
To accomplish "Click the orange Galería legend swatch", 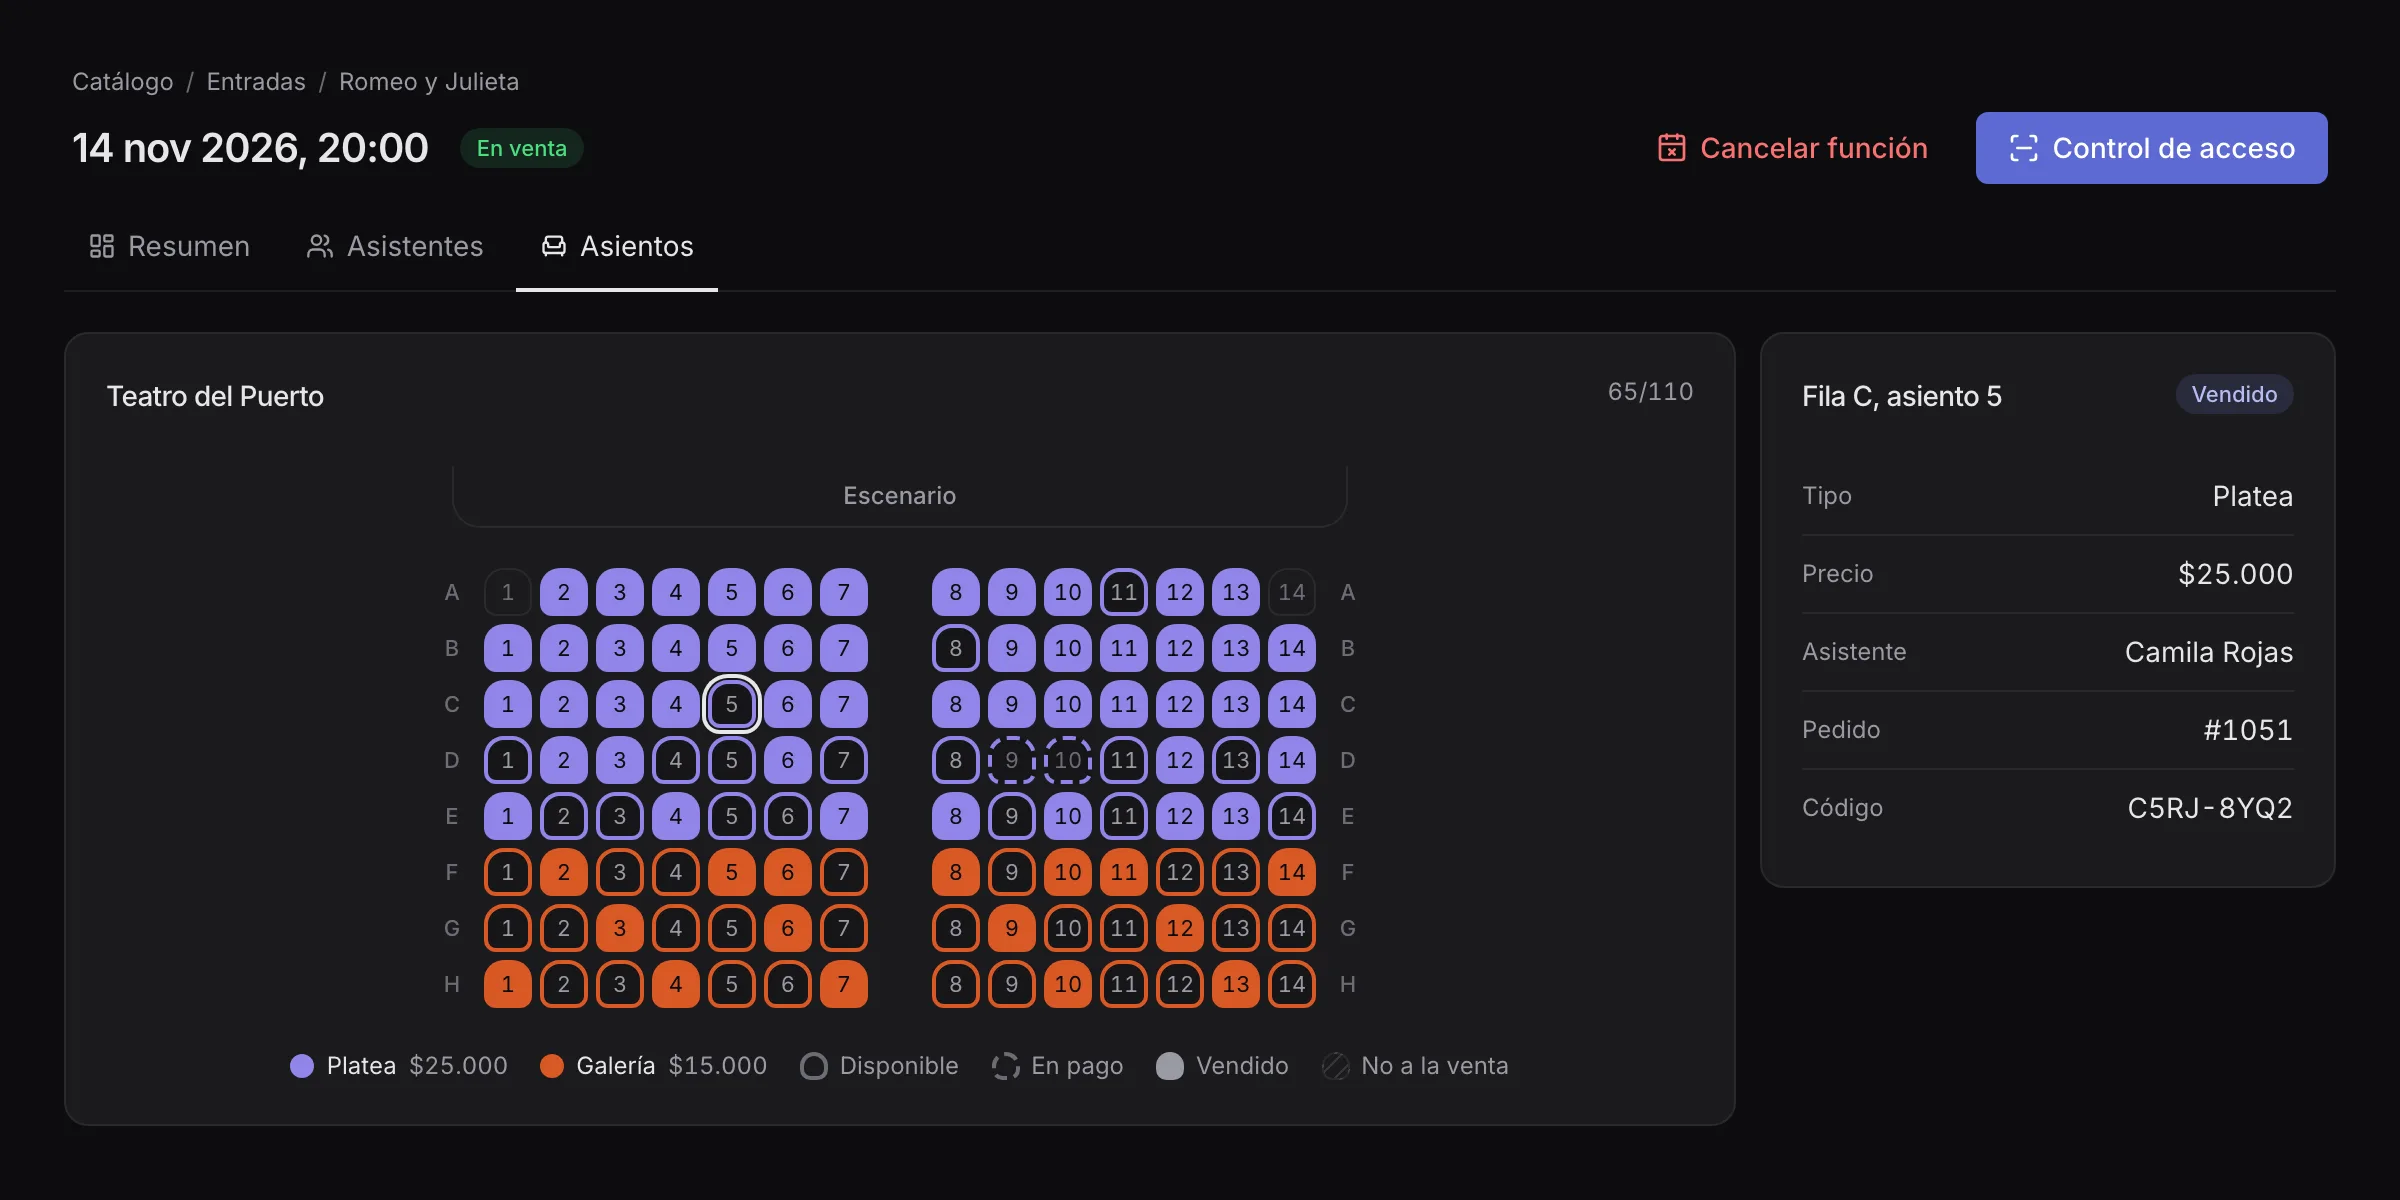I will [552, 1066].
